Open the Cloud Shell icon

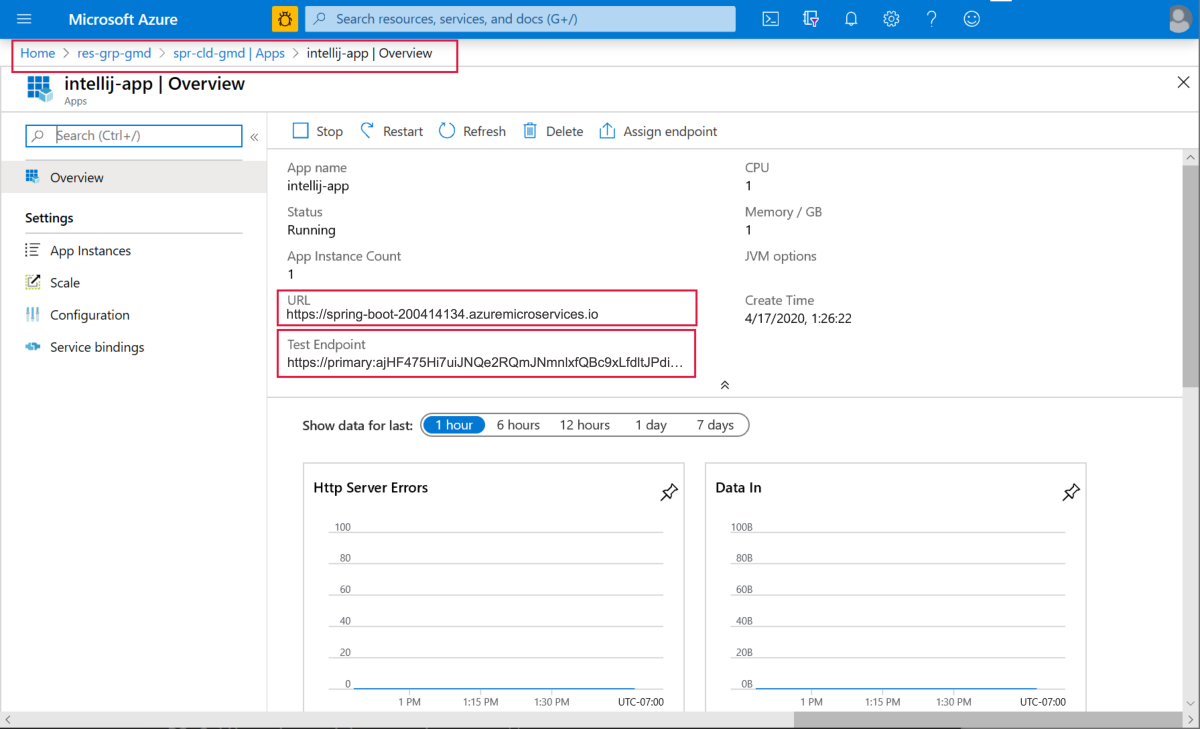[771, 19]
